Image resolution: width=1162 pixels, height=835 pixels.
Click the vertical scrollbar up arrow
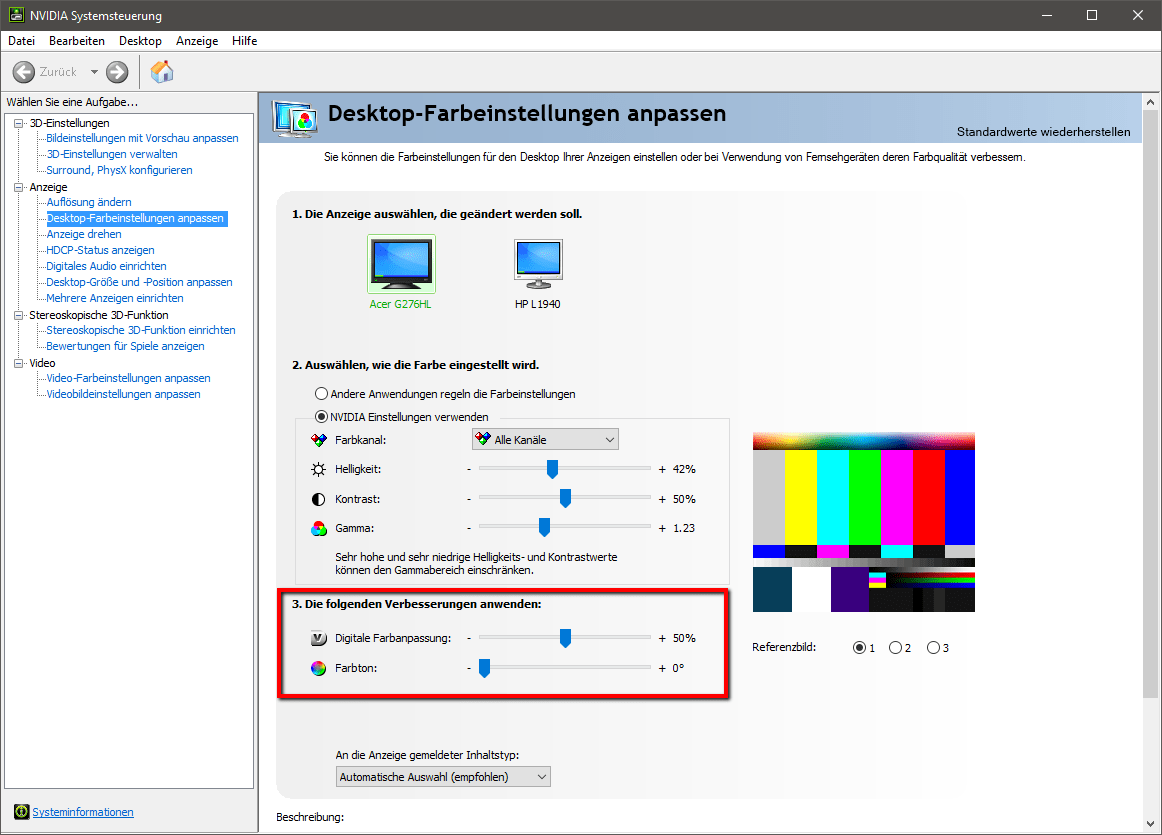tap(1150, 102)
